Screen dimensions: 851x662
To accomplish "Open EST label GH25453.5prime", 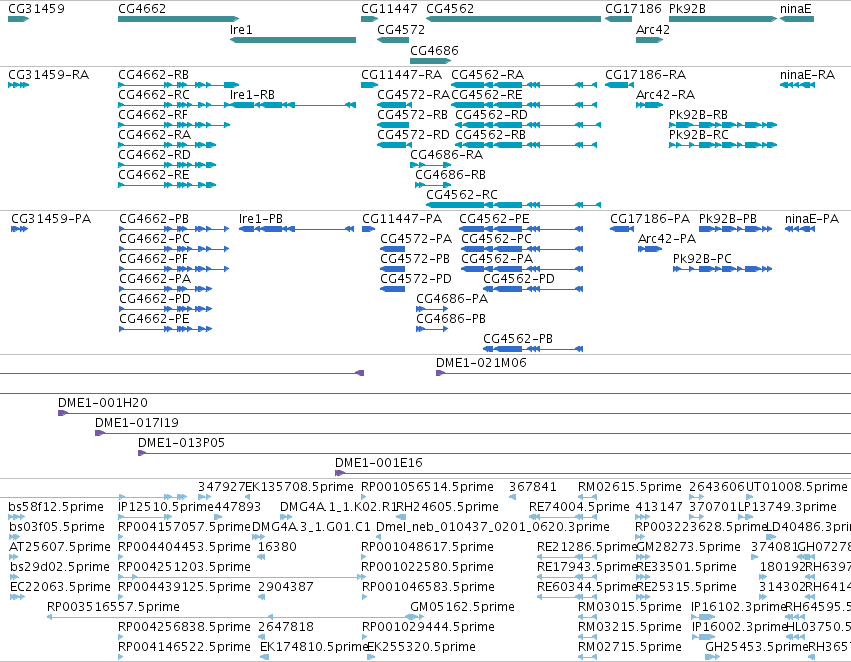I will 757,647.
